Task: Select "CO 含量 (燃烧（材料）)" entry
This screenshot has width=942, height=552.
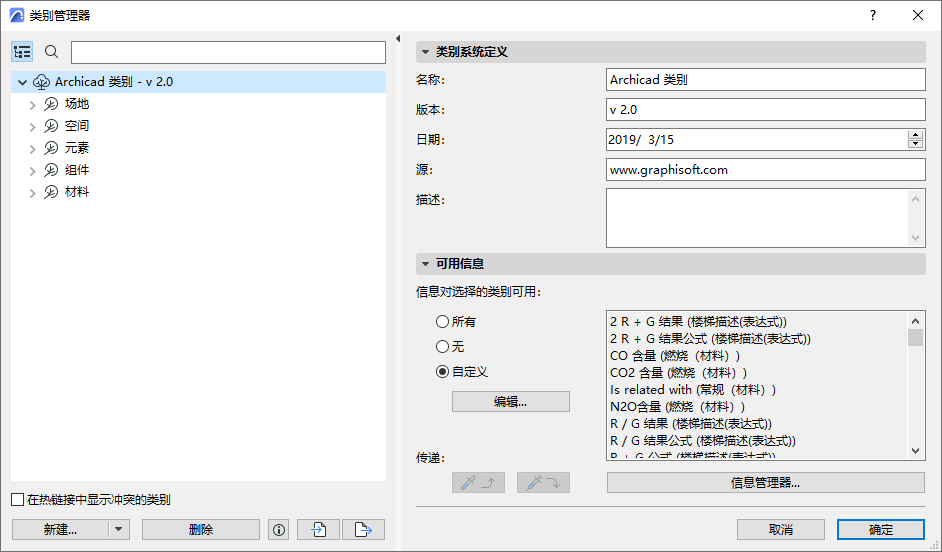Action: [675, 356]
